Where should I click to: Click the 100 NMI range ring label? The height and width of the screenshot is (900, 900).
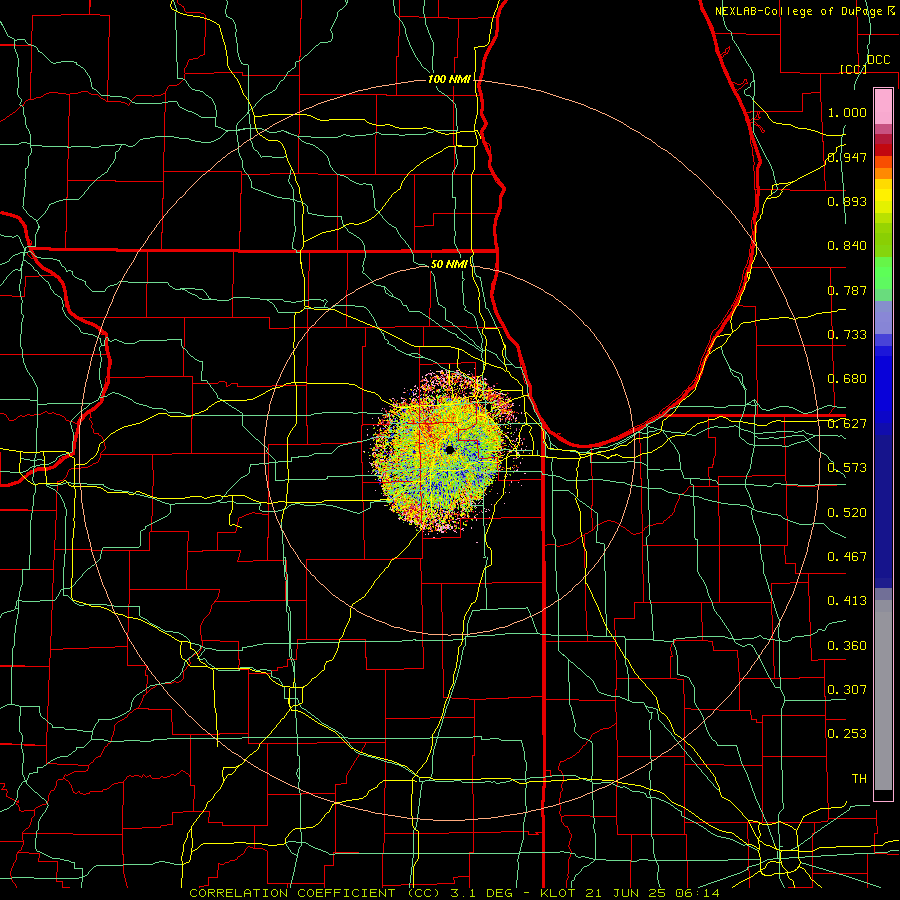point(449,79)
